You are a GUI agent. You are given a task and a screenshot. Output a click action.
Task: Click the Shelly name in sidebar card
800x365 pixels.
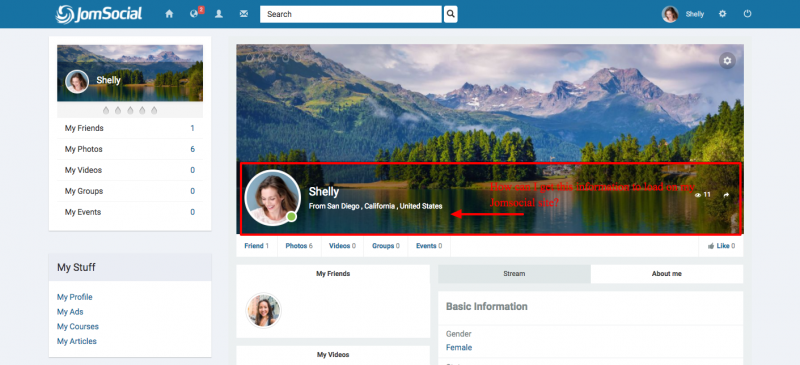tap(108, 80)
